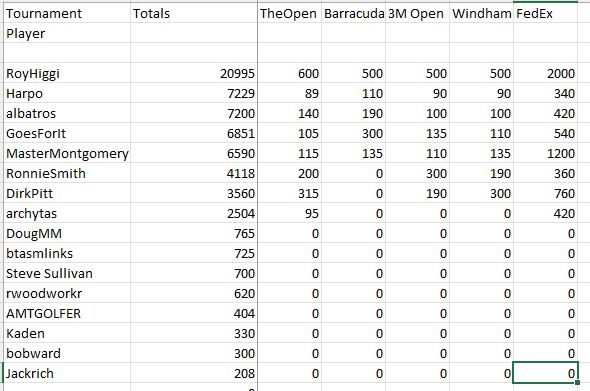Select the GoesForIt name cell
Viewport: 590px width, 391px height.
[x=67, y=133]
